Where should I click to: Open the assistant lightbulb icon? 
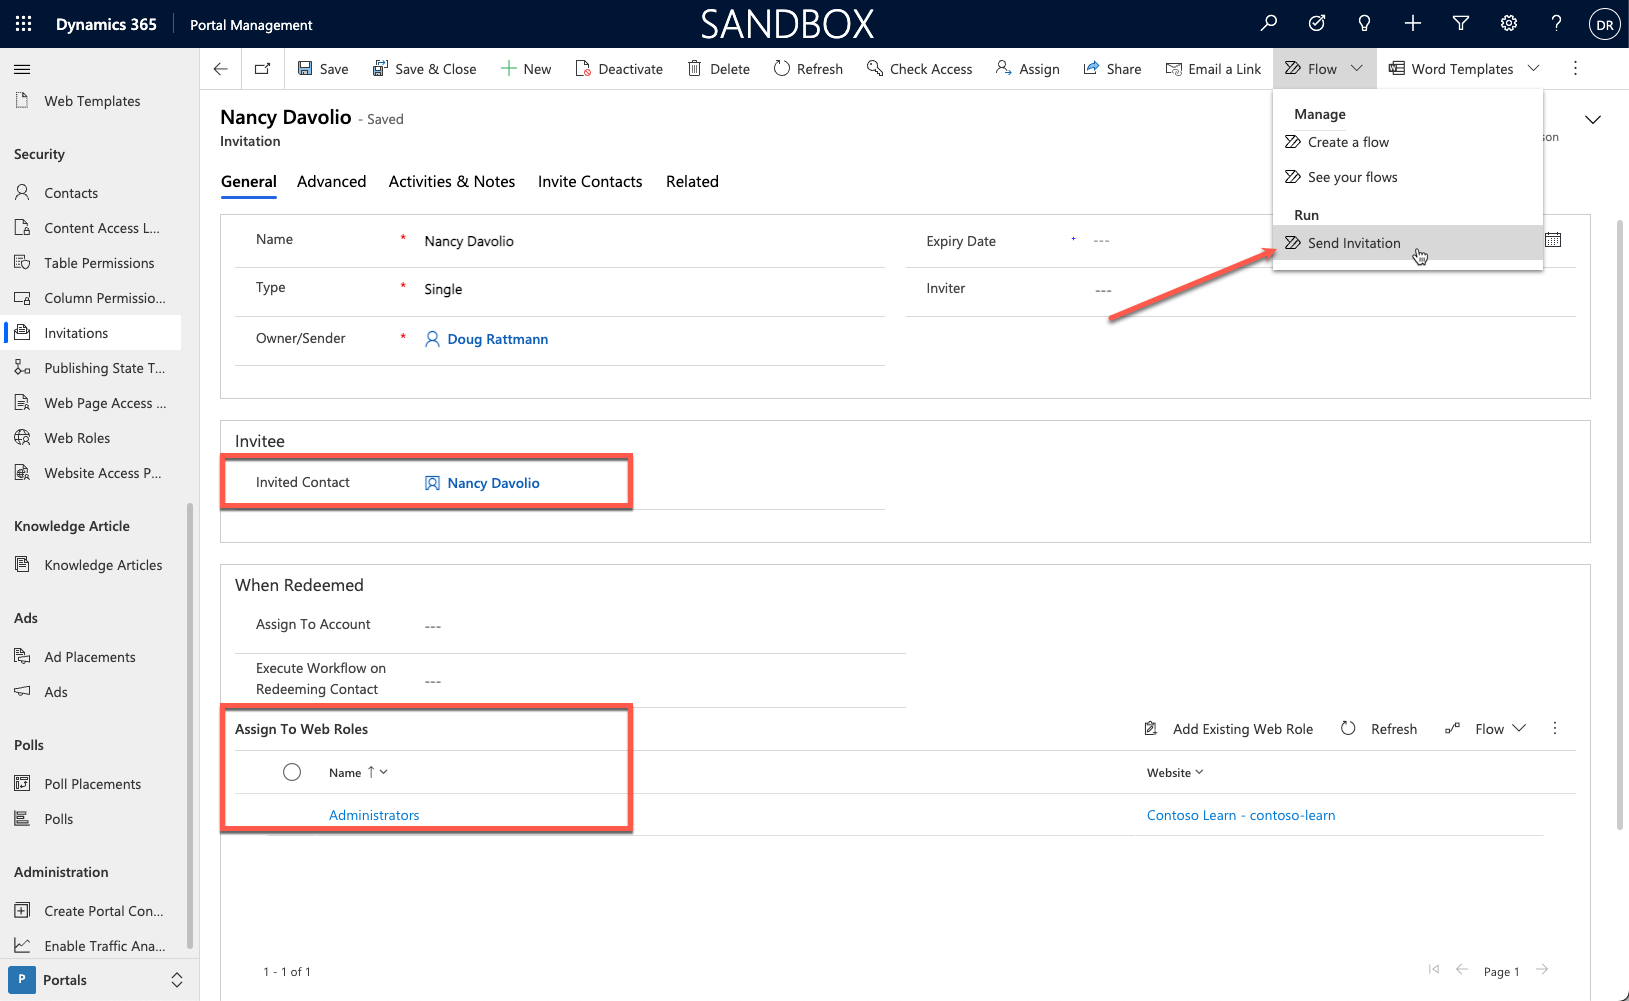tap(1364, 24)
